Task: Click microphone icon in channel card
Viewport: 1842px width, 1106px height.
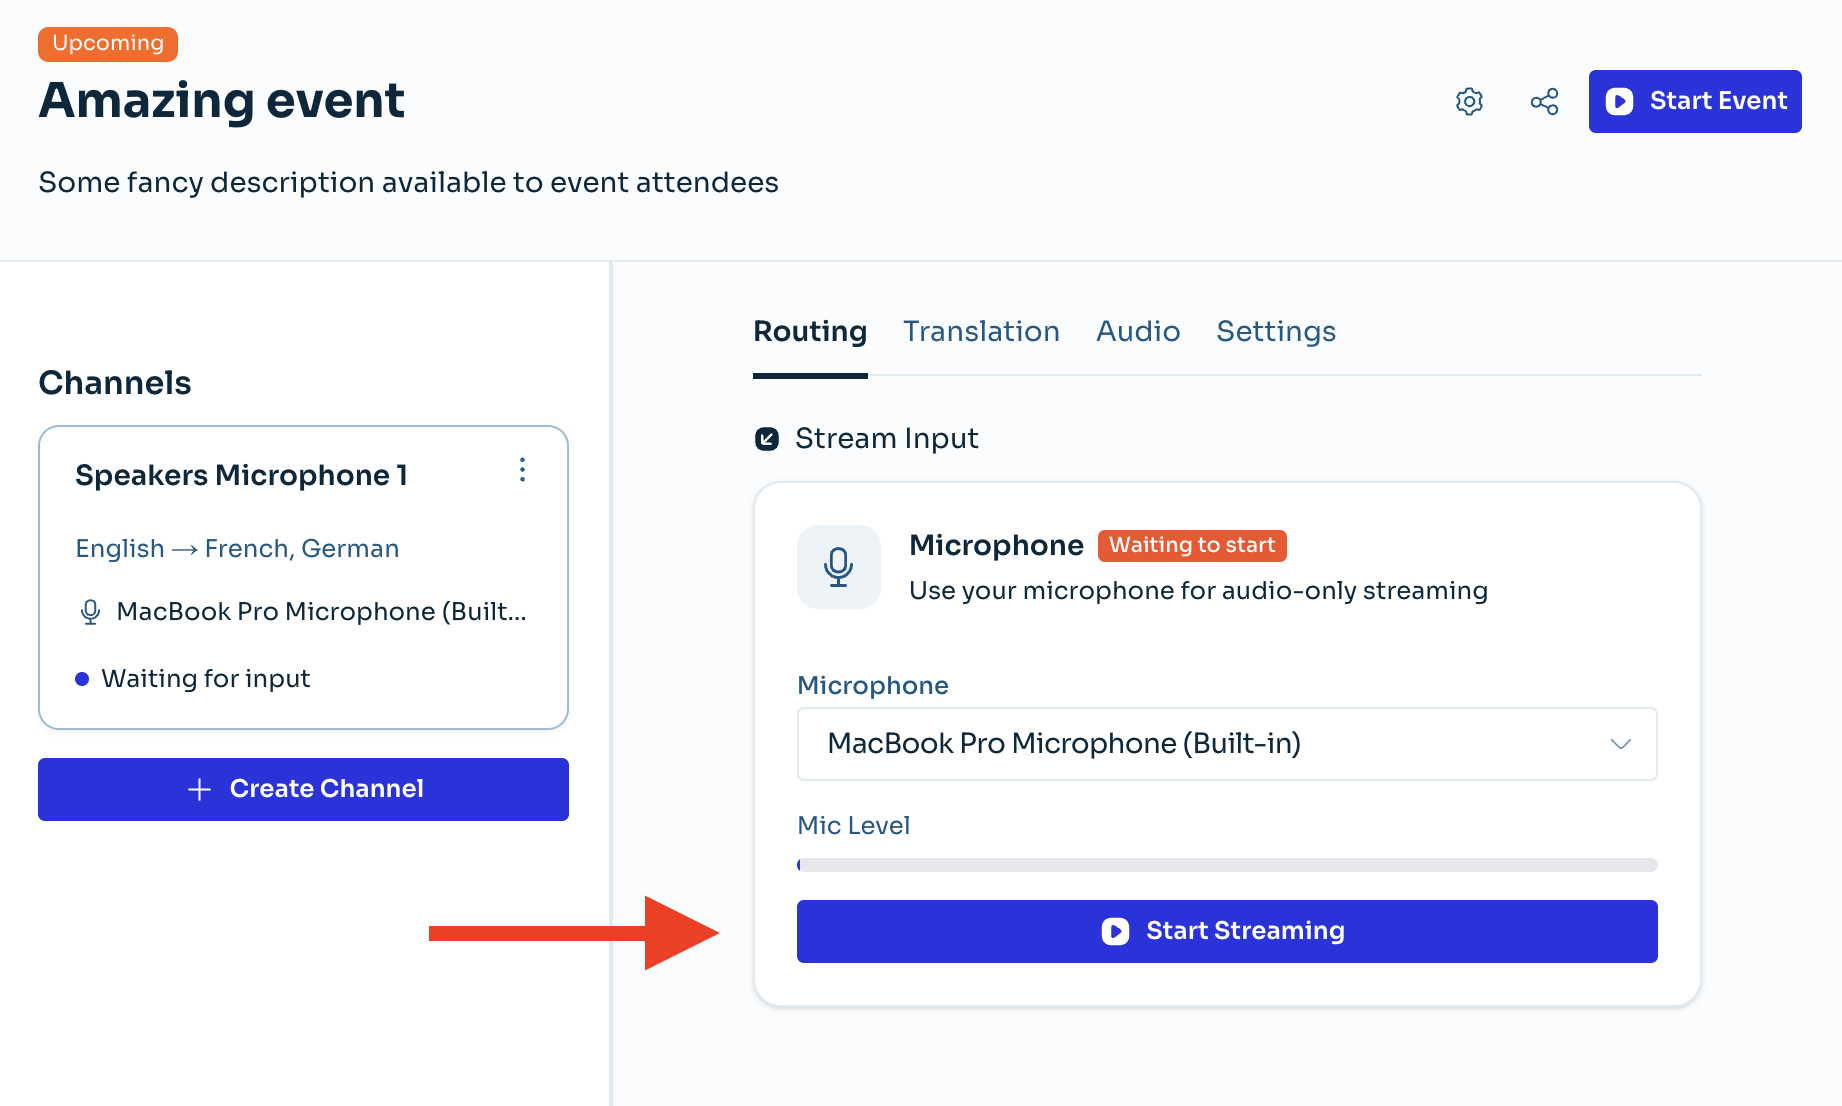Action: [90, 612]
